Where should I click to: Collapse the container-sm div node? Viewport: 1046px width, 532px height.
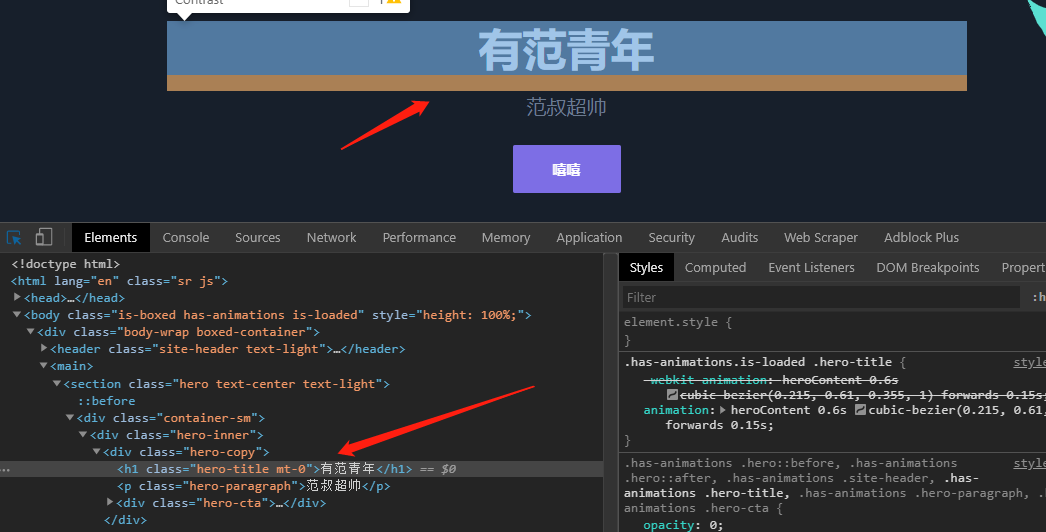point(69,418)
